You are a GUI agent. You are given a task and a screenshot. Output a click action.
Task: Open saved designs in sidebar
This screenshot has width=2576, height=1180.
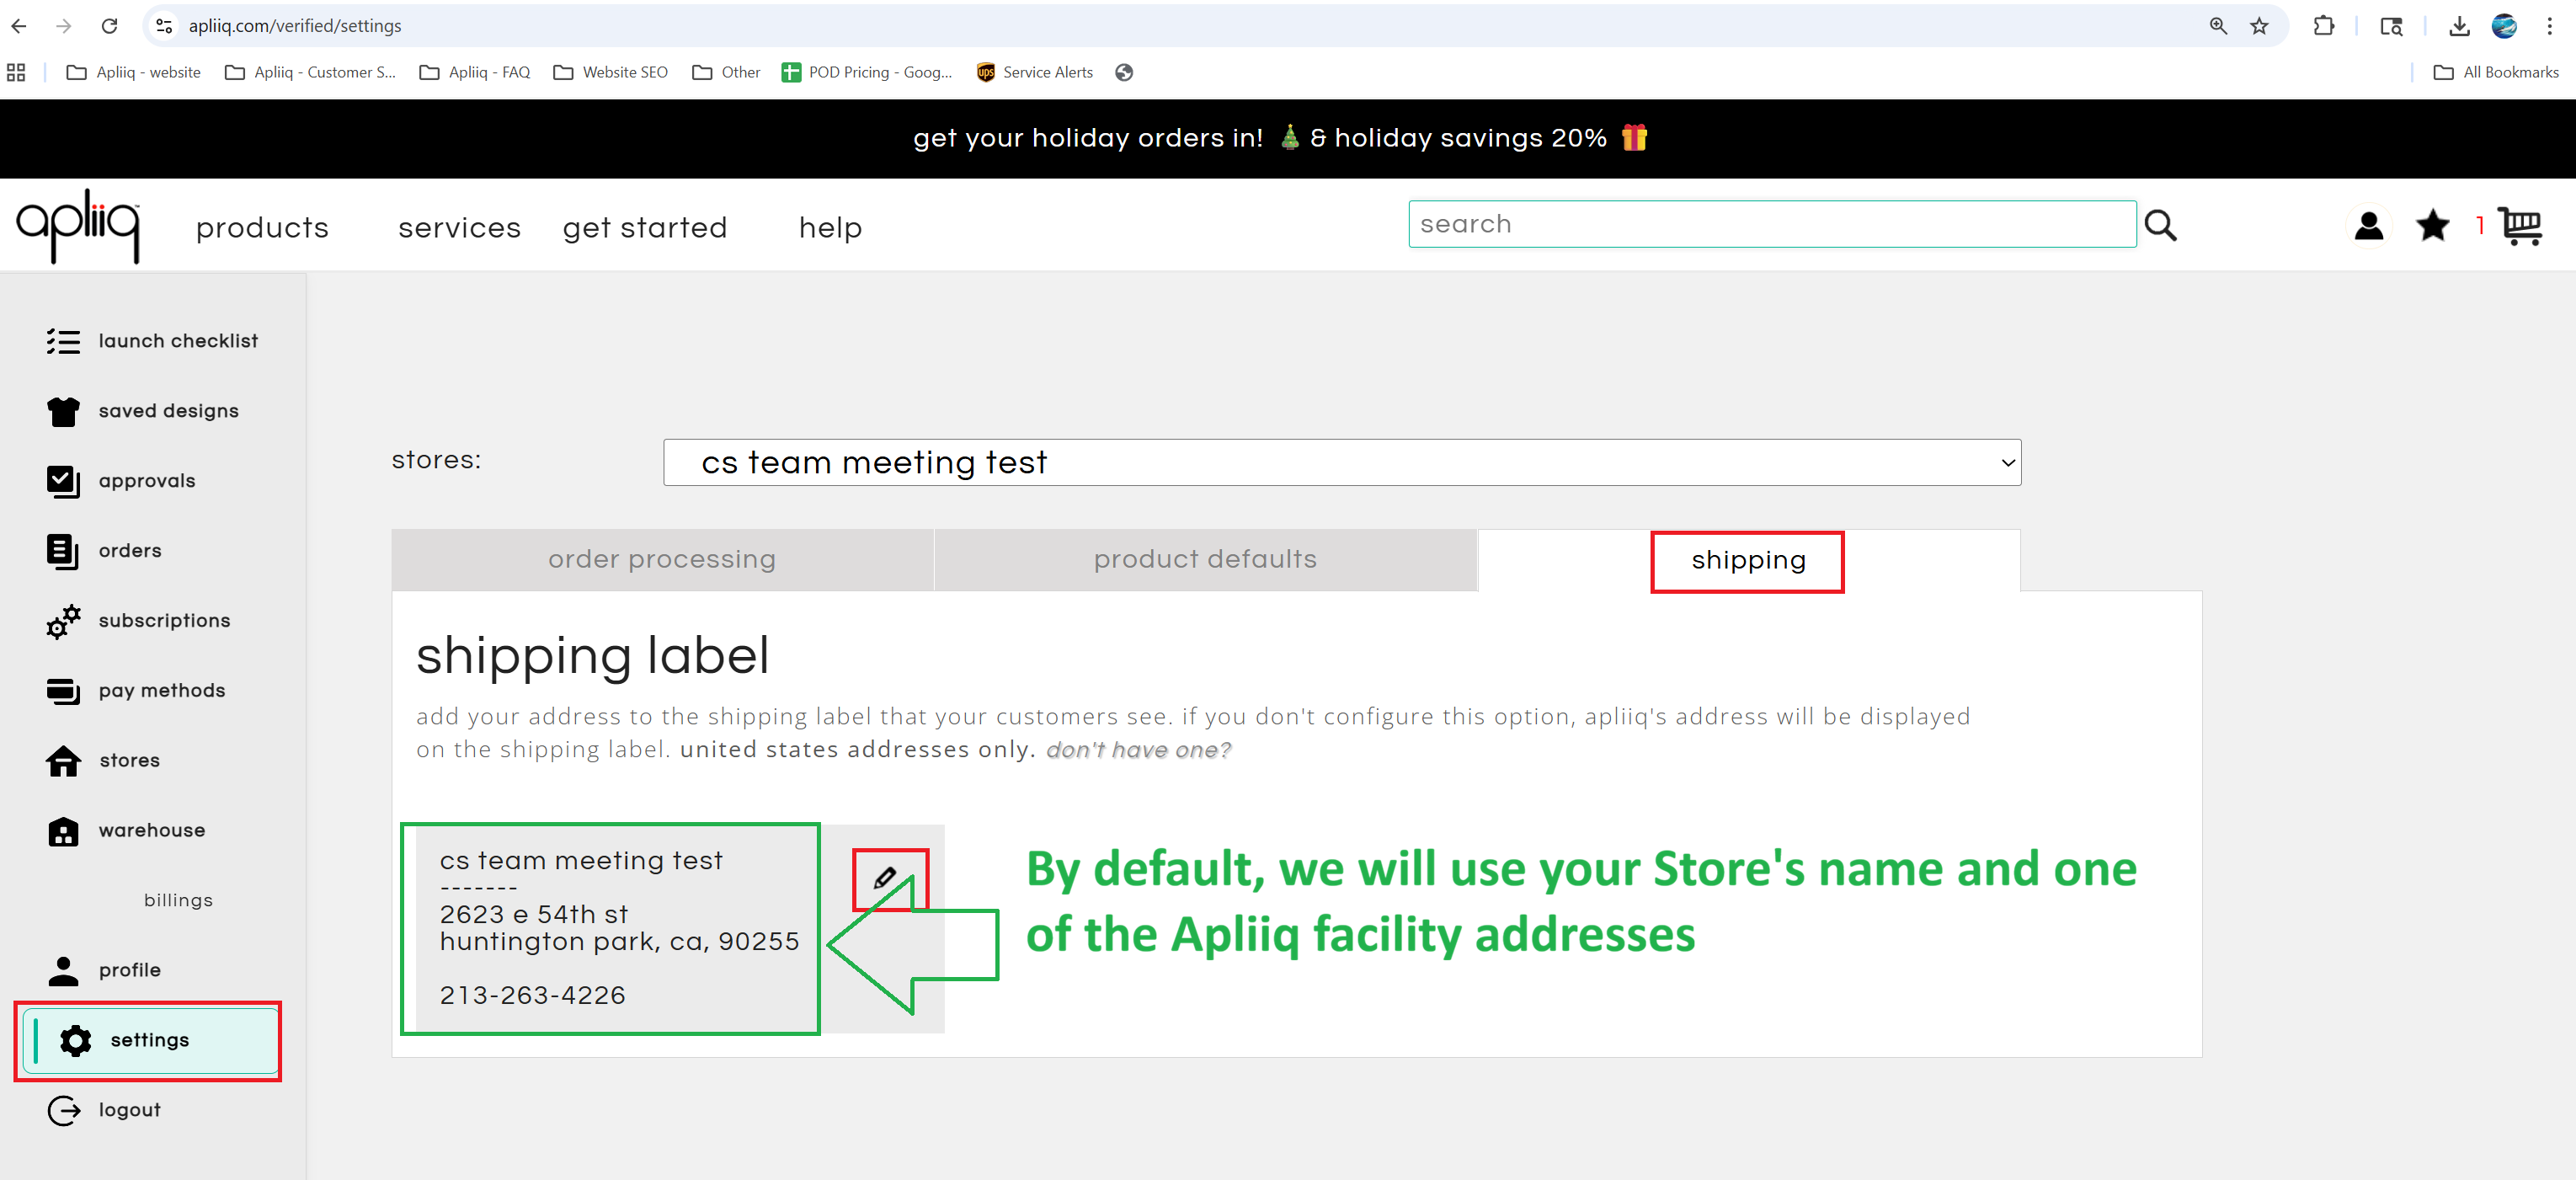point(168,411)
